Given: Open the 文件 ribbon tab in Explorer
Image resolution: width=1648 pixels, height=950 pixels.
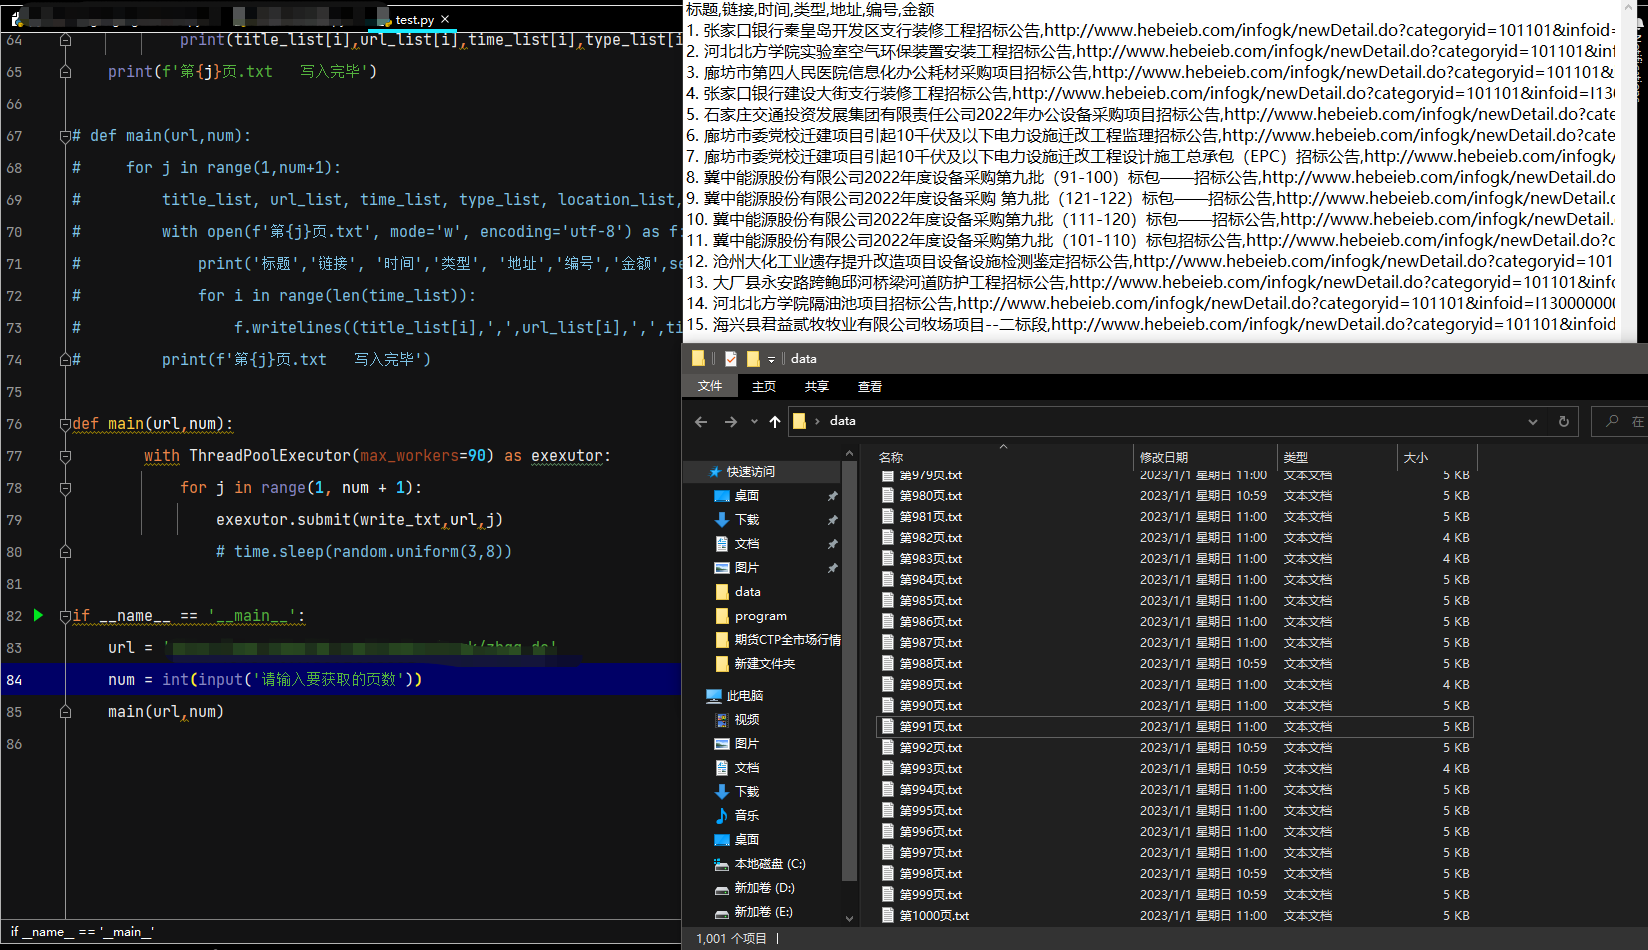Looking at the screenshot, I should click(710, 386).
